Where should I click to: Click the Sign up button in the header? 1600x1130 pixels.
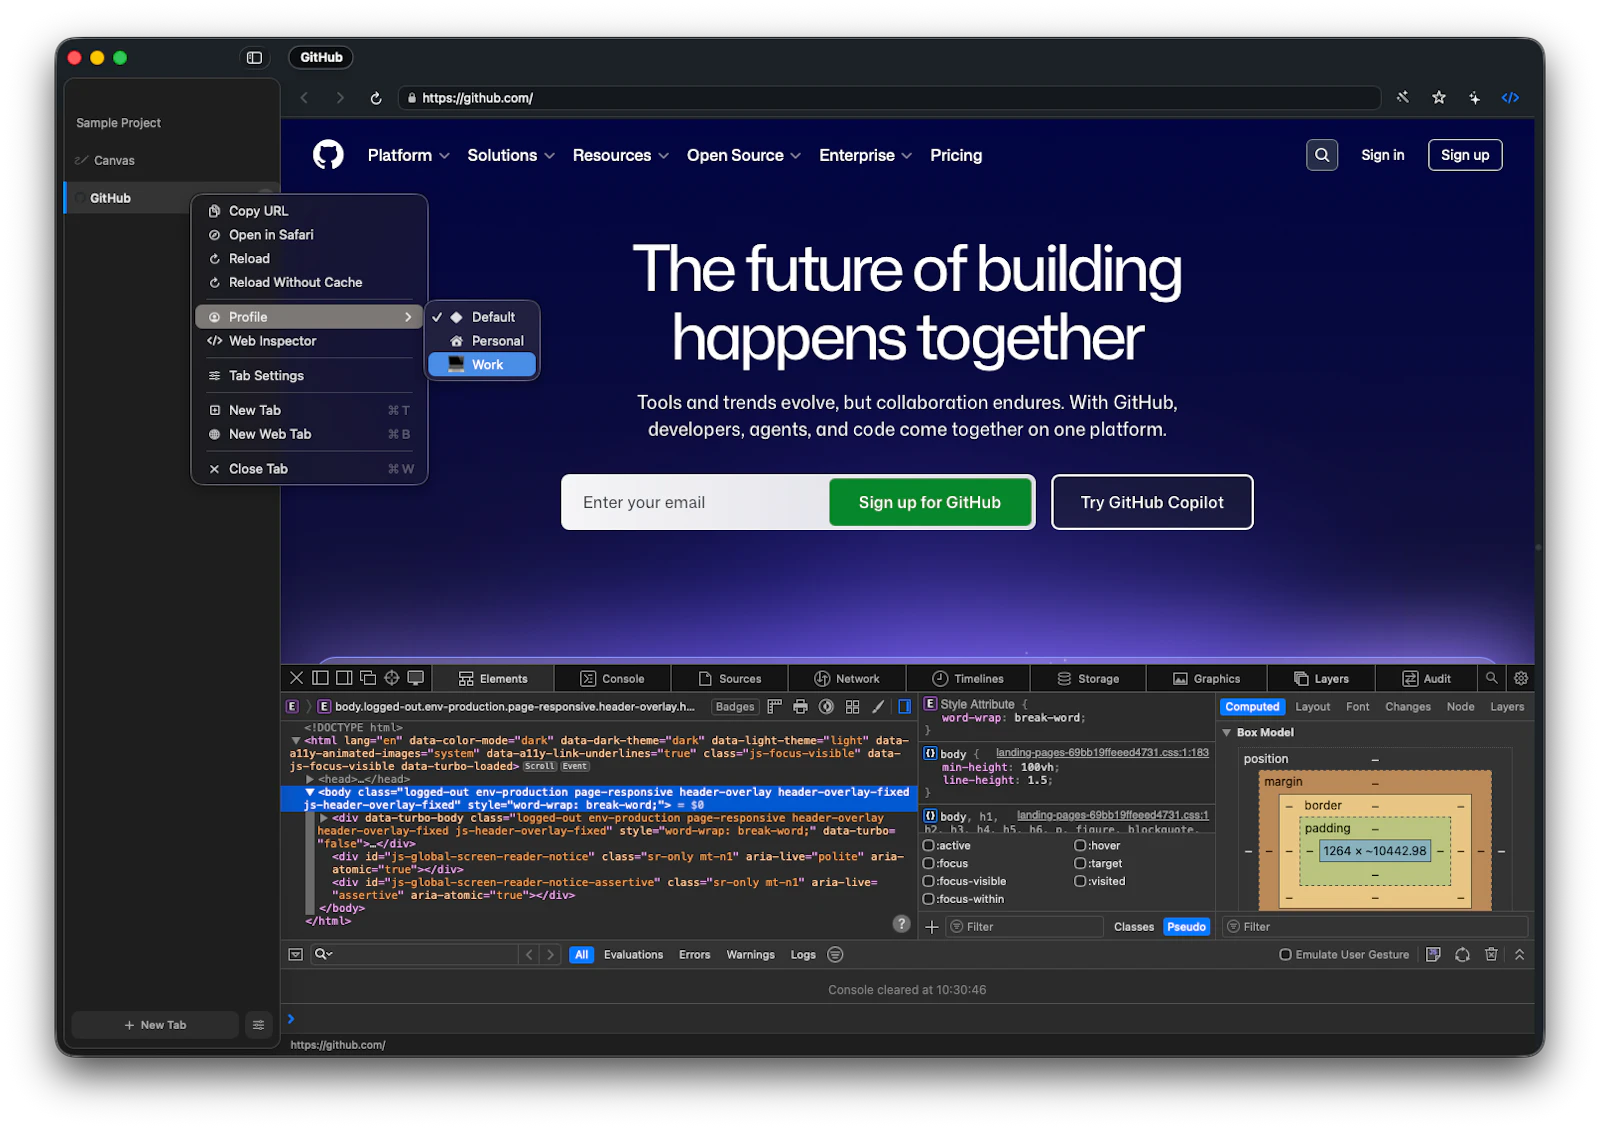click(1465, 155)
